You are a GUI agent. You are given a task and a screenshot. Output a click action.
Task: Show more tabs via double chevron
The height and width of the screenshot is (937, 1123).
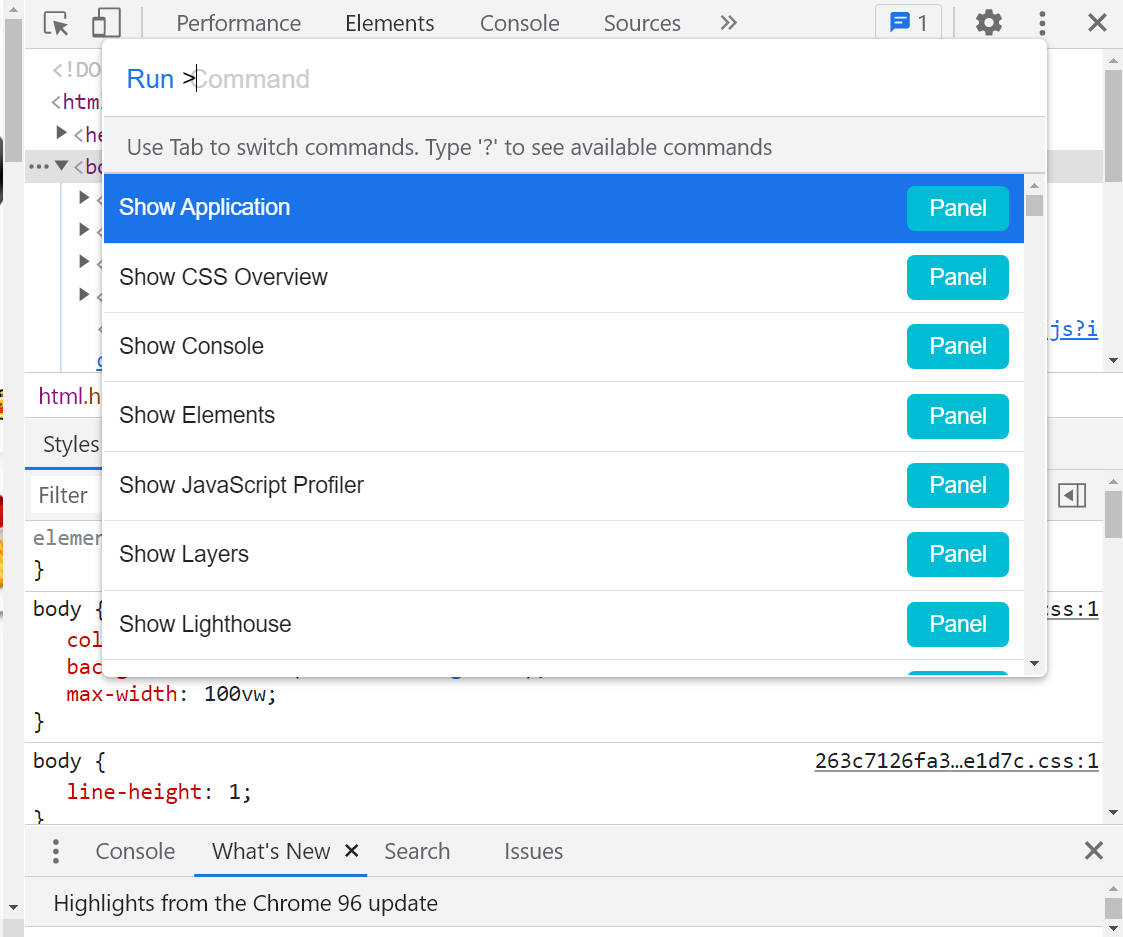pos(728,23)
